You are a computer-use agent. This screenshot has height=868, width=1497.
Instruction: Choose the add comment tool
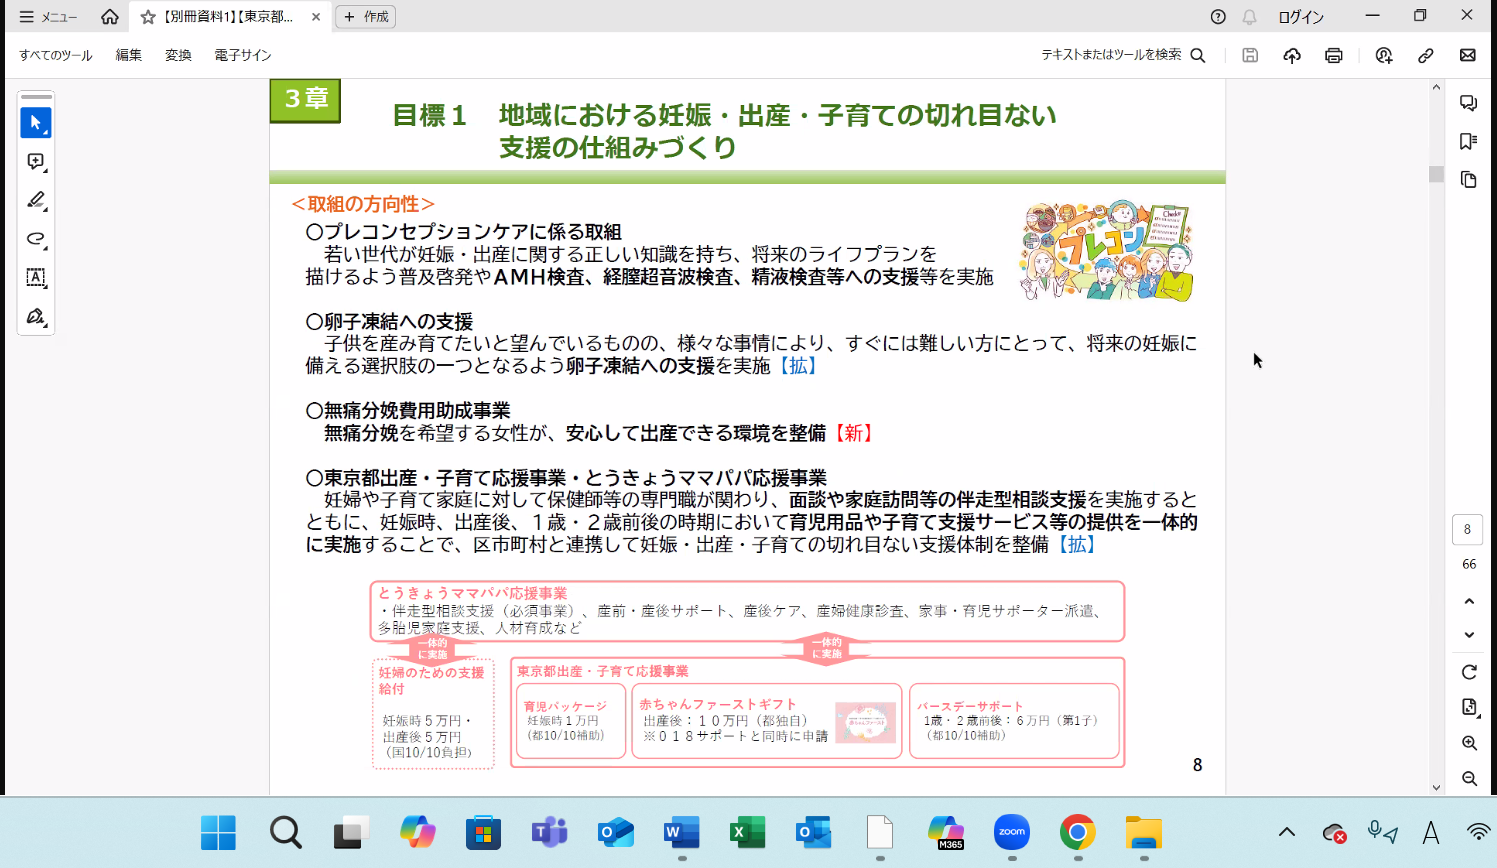pyautogui.click(x=36, y=162)
